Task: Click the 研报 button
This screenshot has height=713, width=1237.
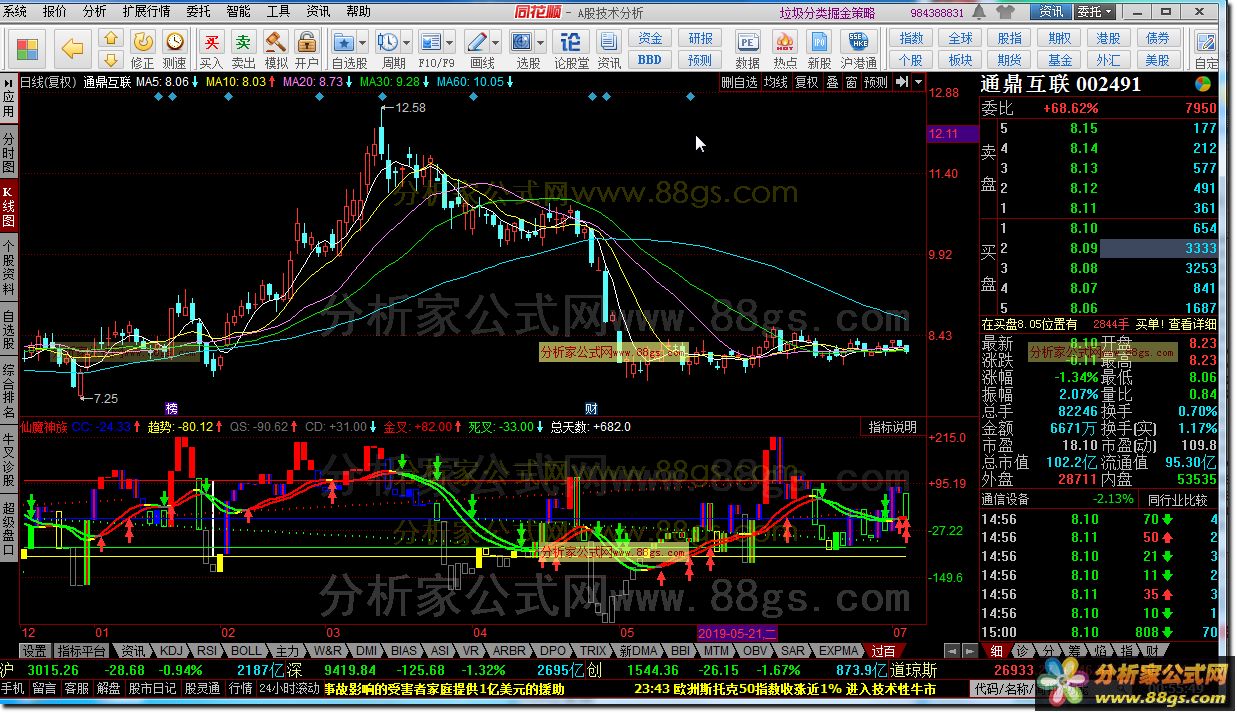Action: (701, 38)
